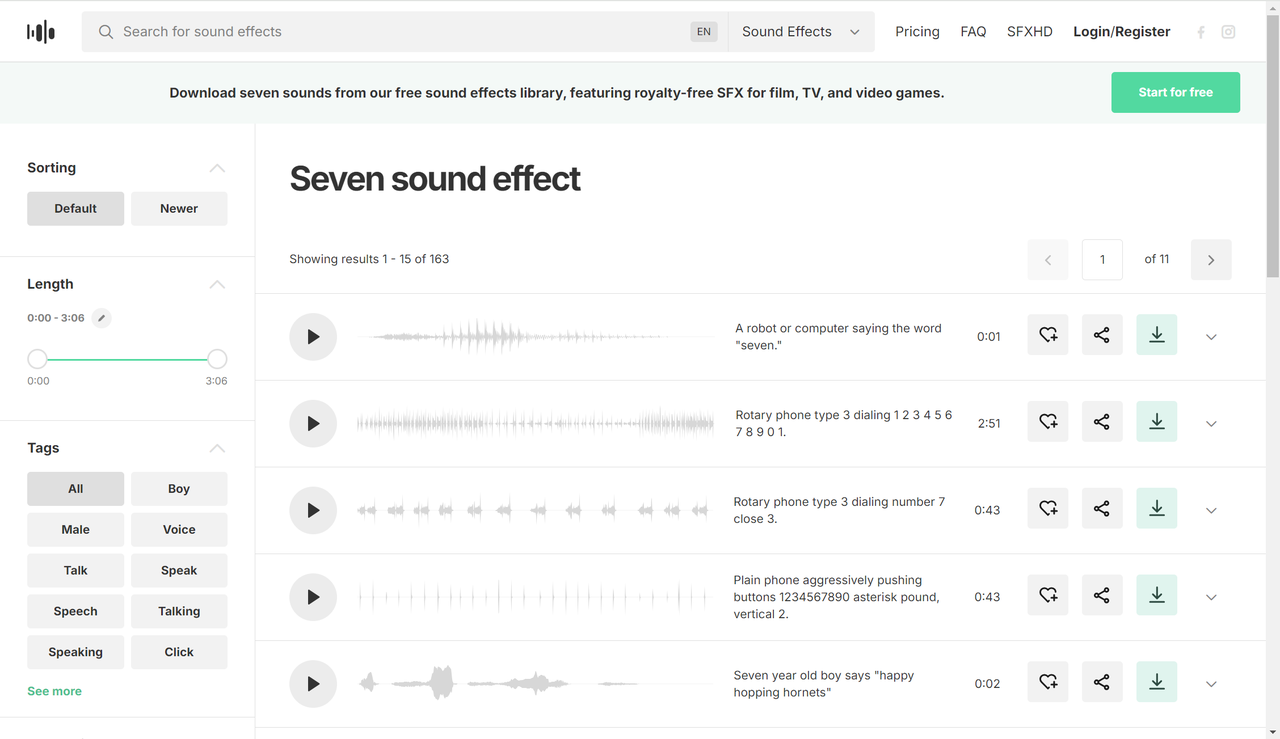This screenshot has width=1280, height=739.
Task: Collapse the Tags filter section
Action: pos(217,448)
